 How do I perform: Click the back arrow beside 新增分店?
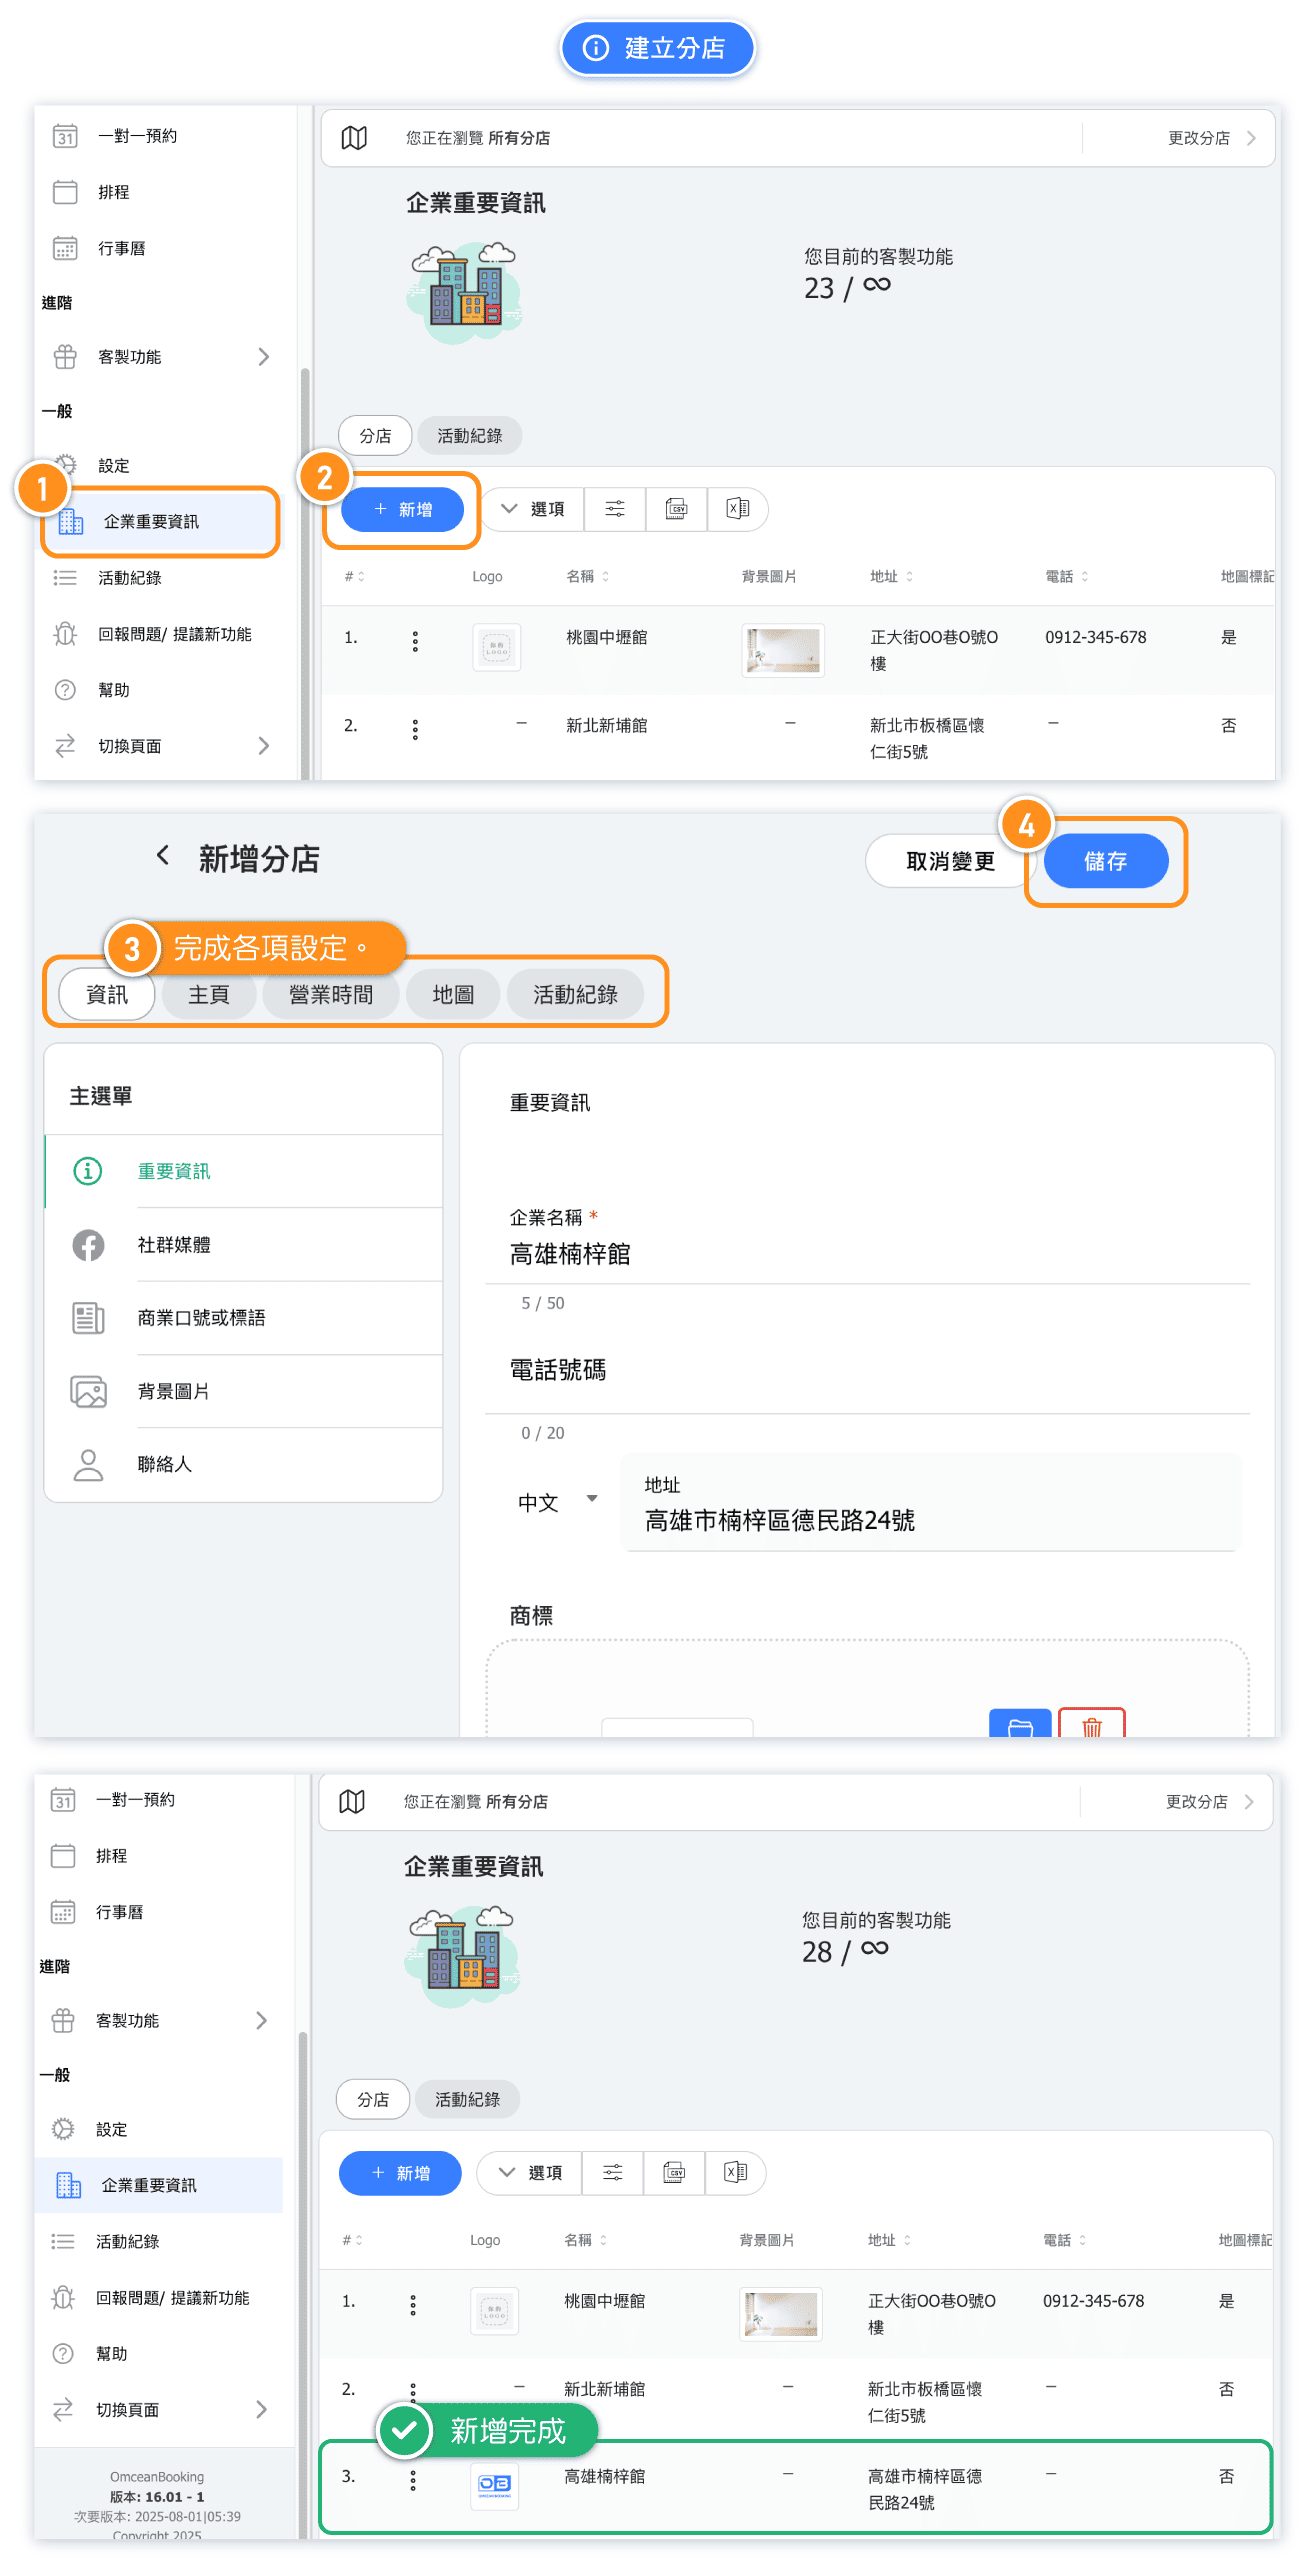[x=163, y=856]
